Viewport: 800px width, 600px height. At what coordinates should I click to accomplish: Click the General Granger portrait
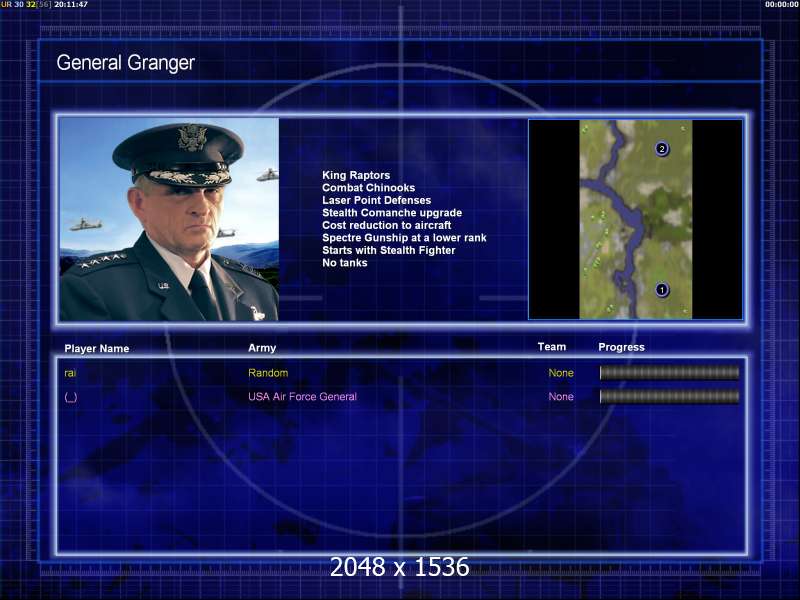[169, 220]
